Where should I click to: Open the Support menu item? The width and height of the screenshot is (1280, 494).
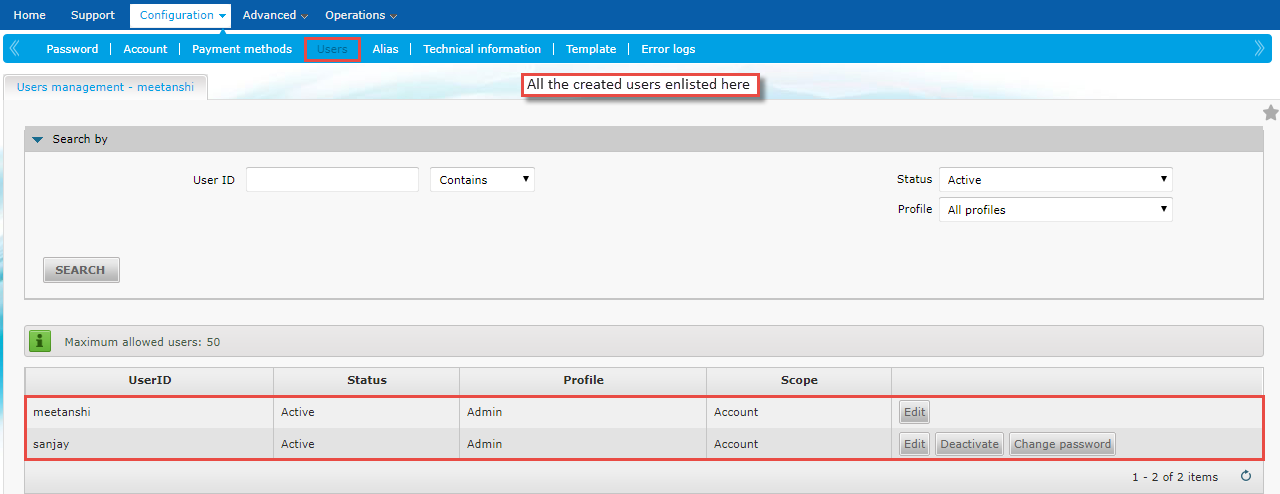click(x=93, y=15)
